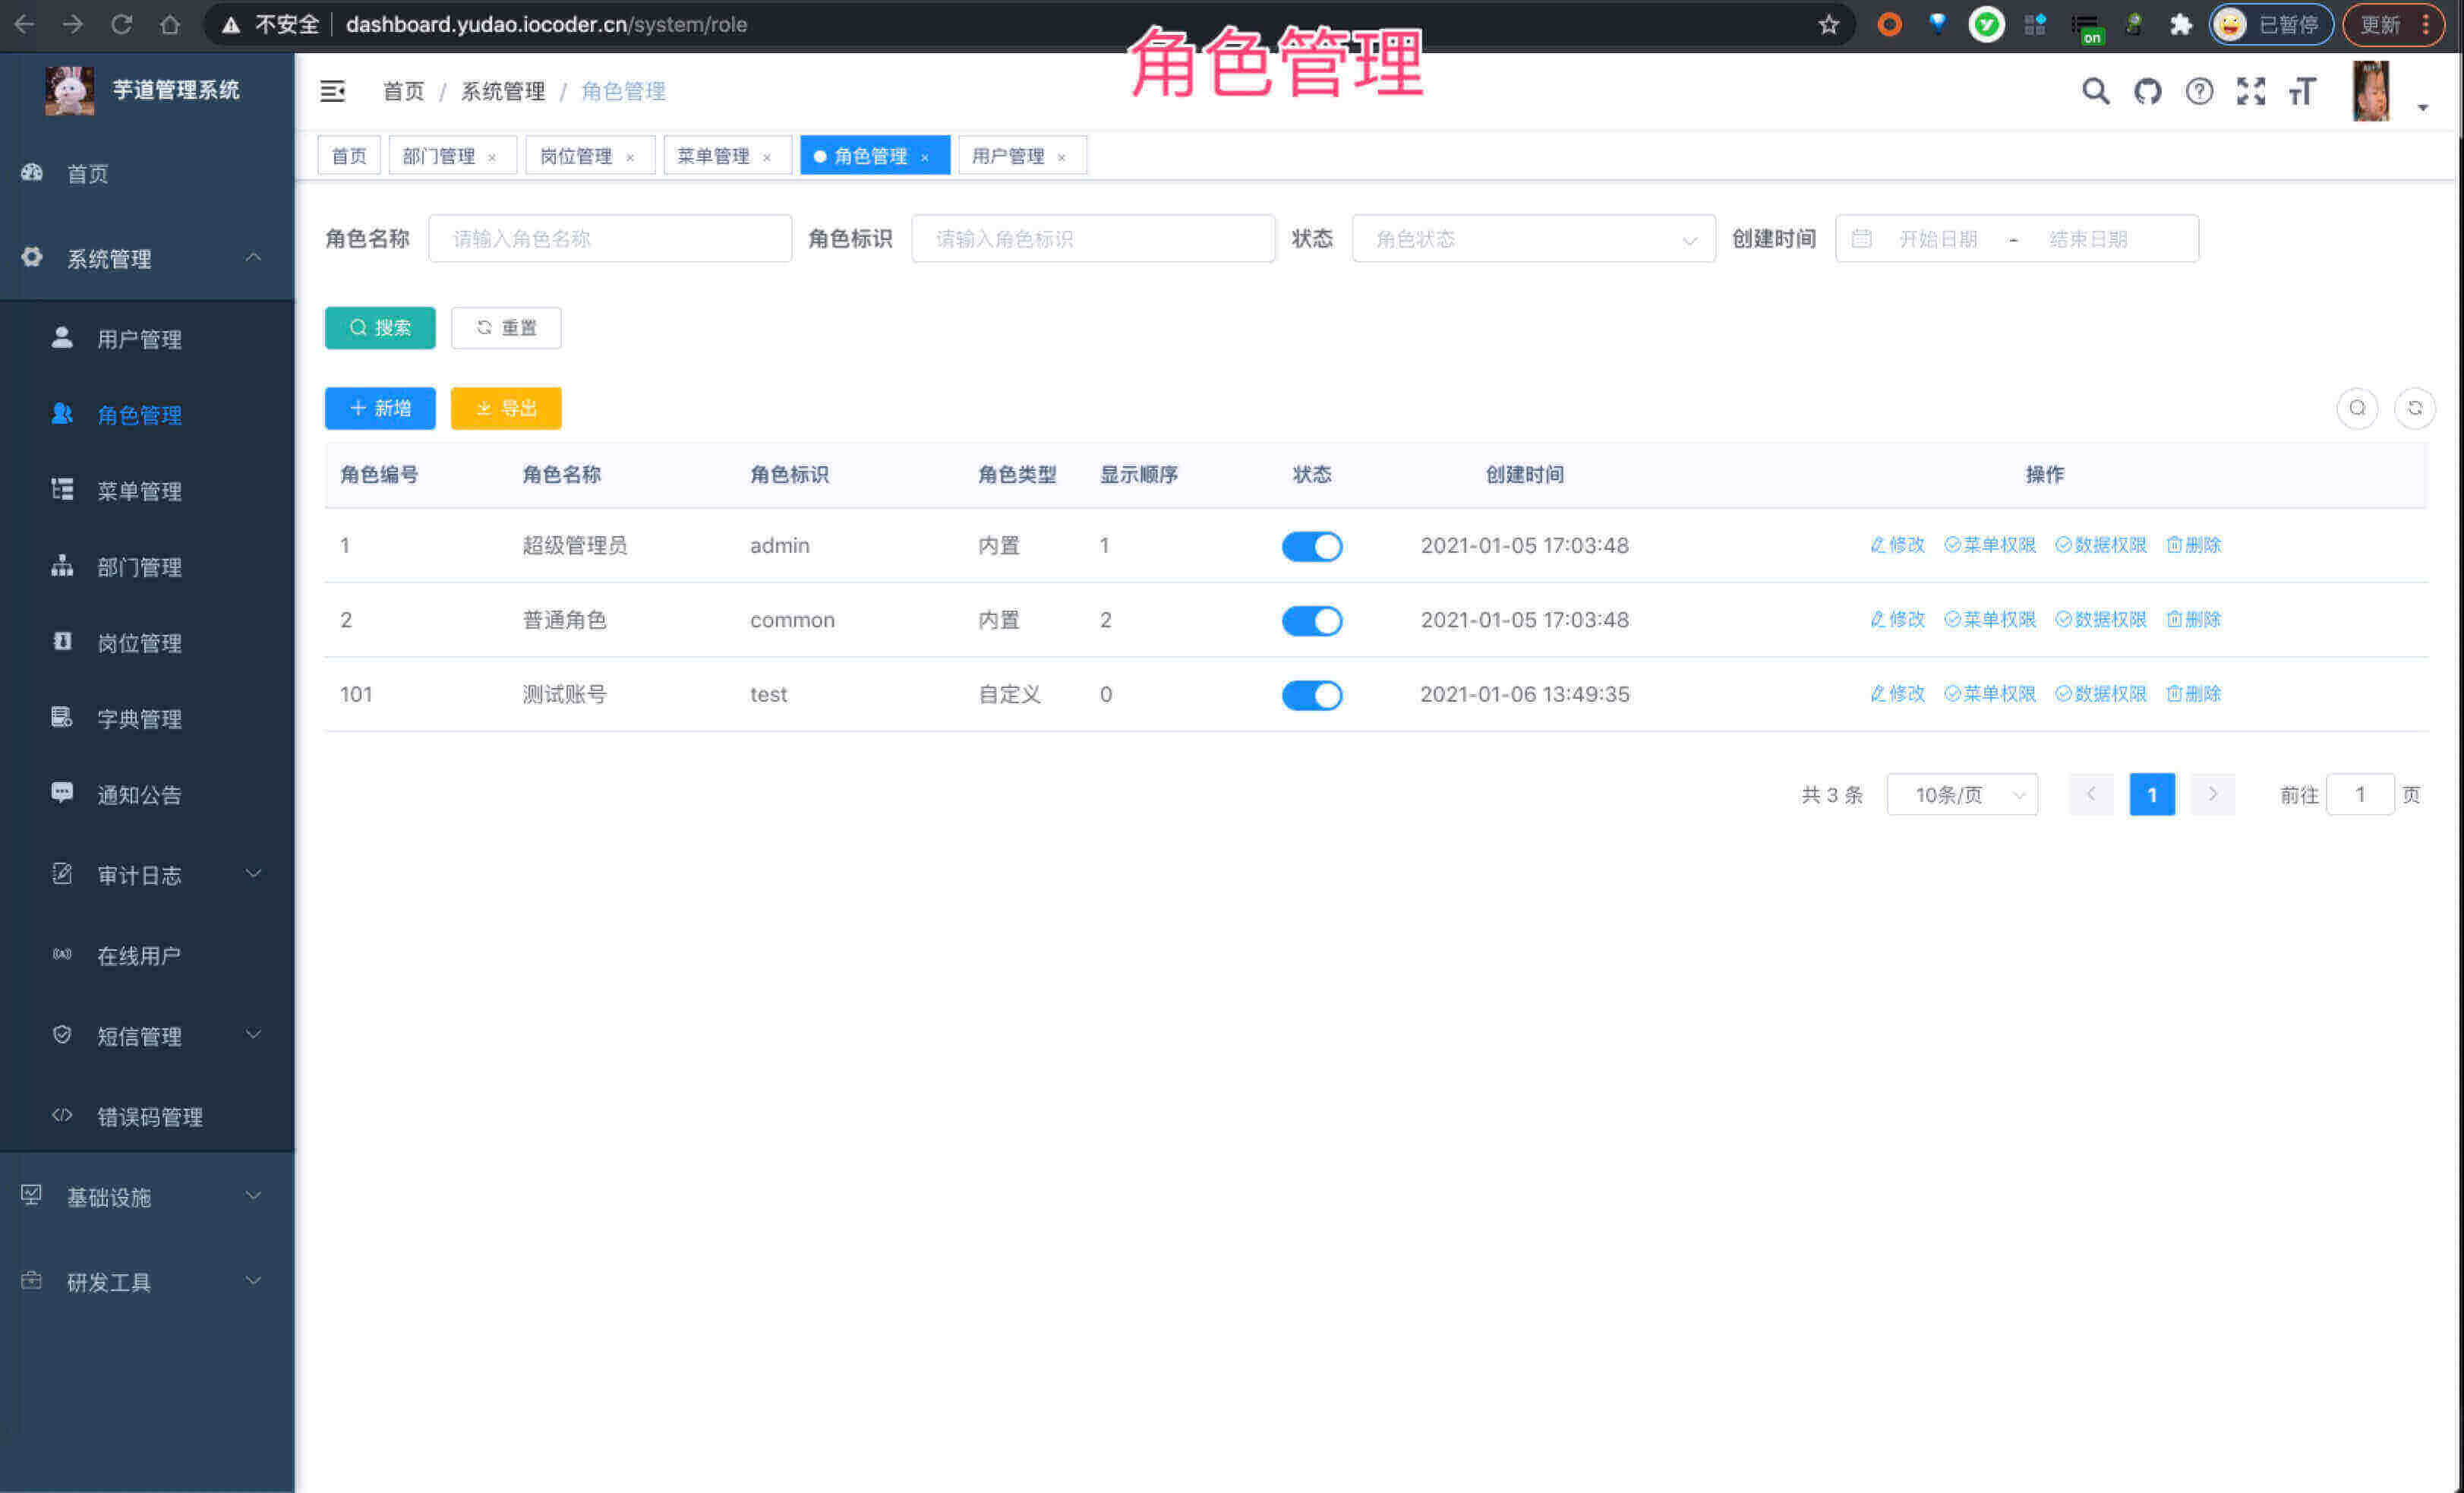Turn off the 测试账号 status switch
Viewport: 2464px width, 1493px height.
(1311, 694)
